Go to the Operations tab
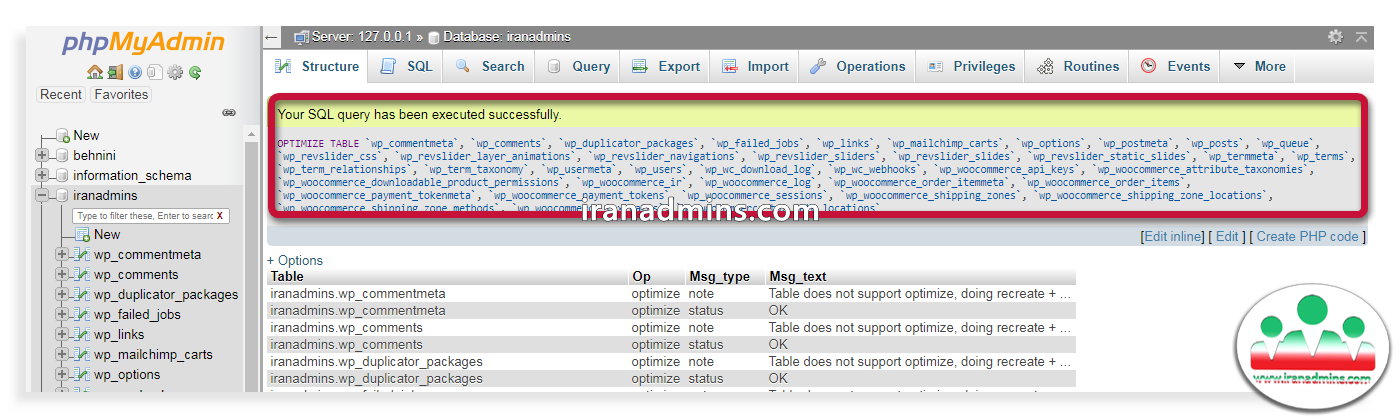This screenshot has width=1400, height=418. click(858, 67)
